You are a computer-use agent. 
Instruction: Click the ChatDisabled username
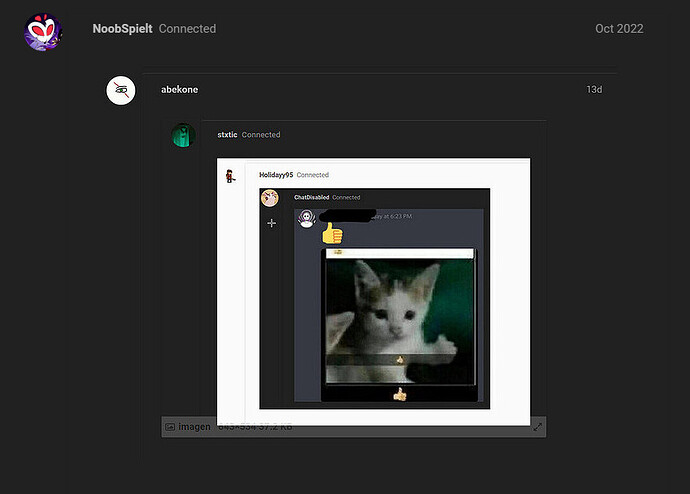[x=312, y=197]
